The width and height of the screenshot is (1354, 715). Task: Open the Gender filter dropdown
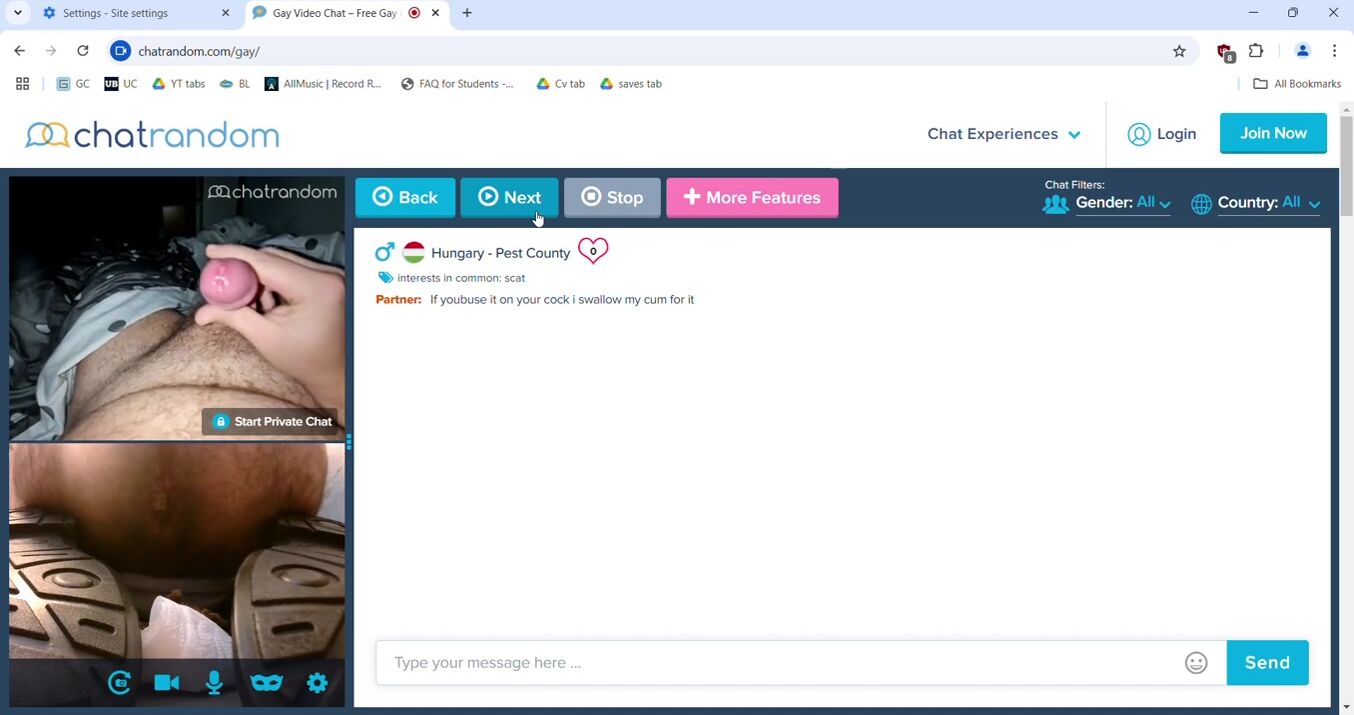point(1122,203)
